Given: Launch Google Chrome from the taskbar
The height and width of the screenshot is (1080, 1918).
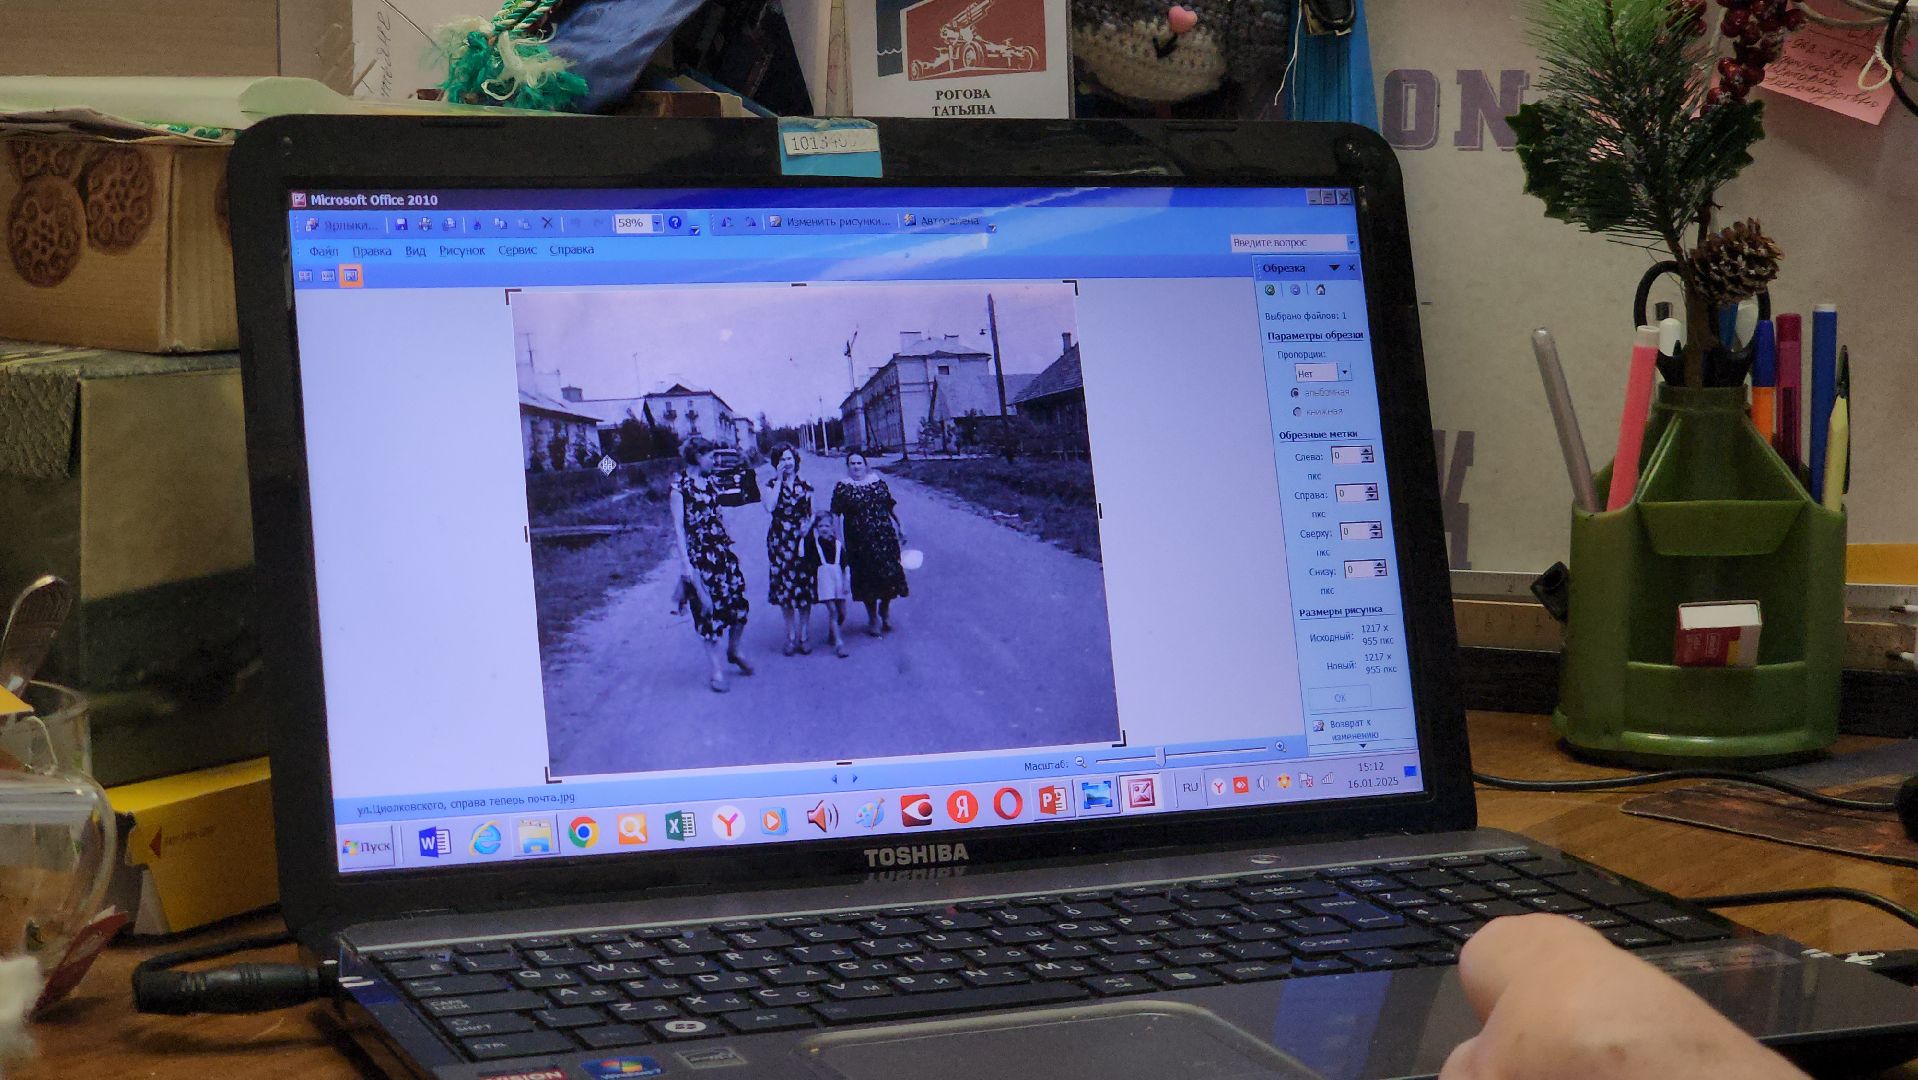Looking at the screenshot, I should click(x=583, y=831).
